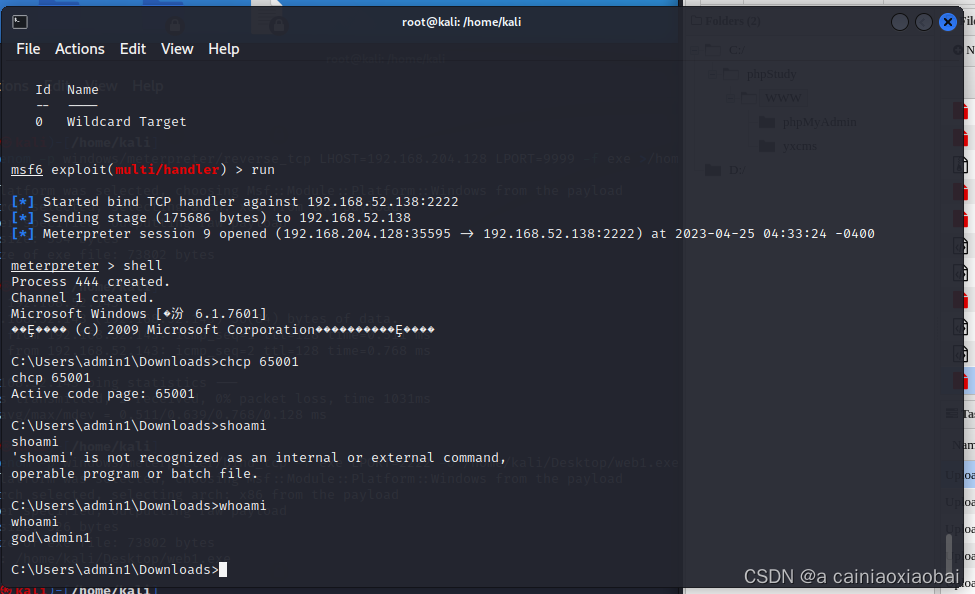This screenshot has width=975, height=594.
Task: Click the Folders (2) header icon
Action: (696, 21)
